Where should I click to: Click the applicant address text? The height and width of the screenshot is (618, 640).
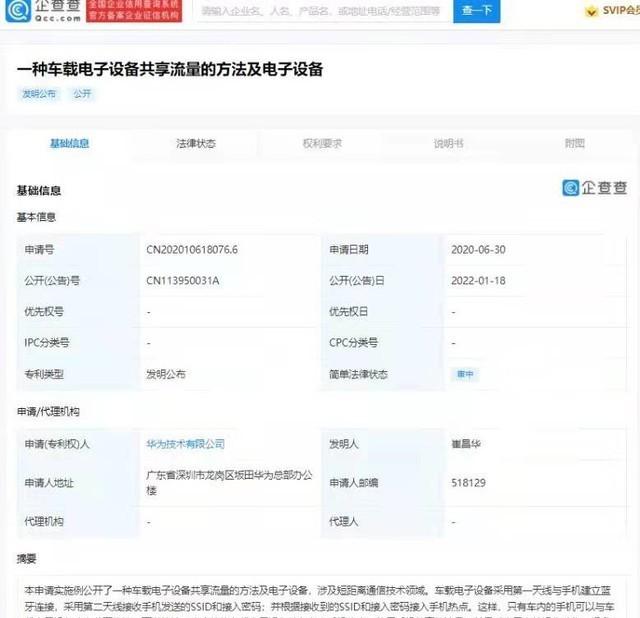(229, 482)
